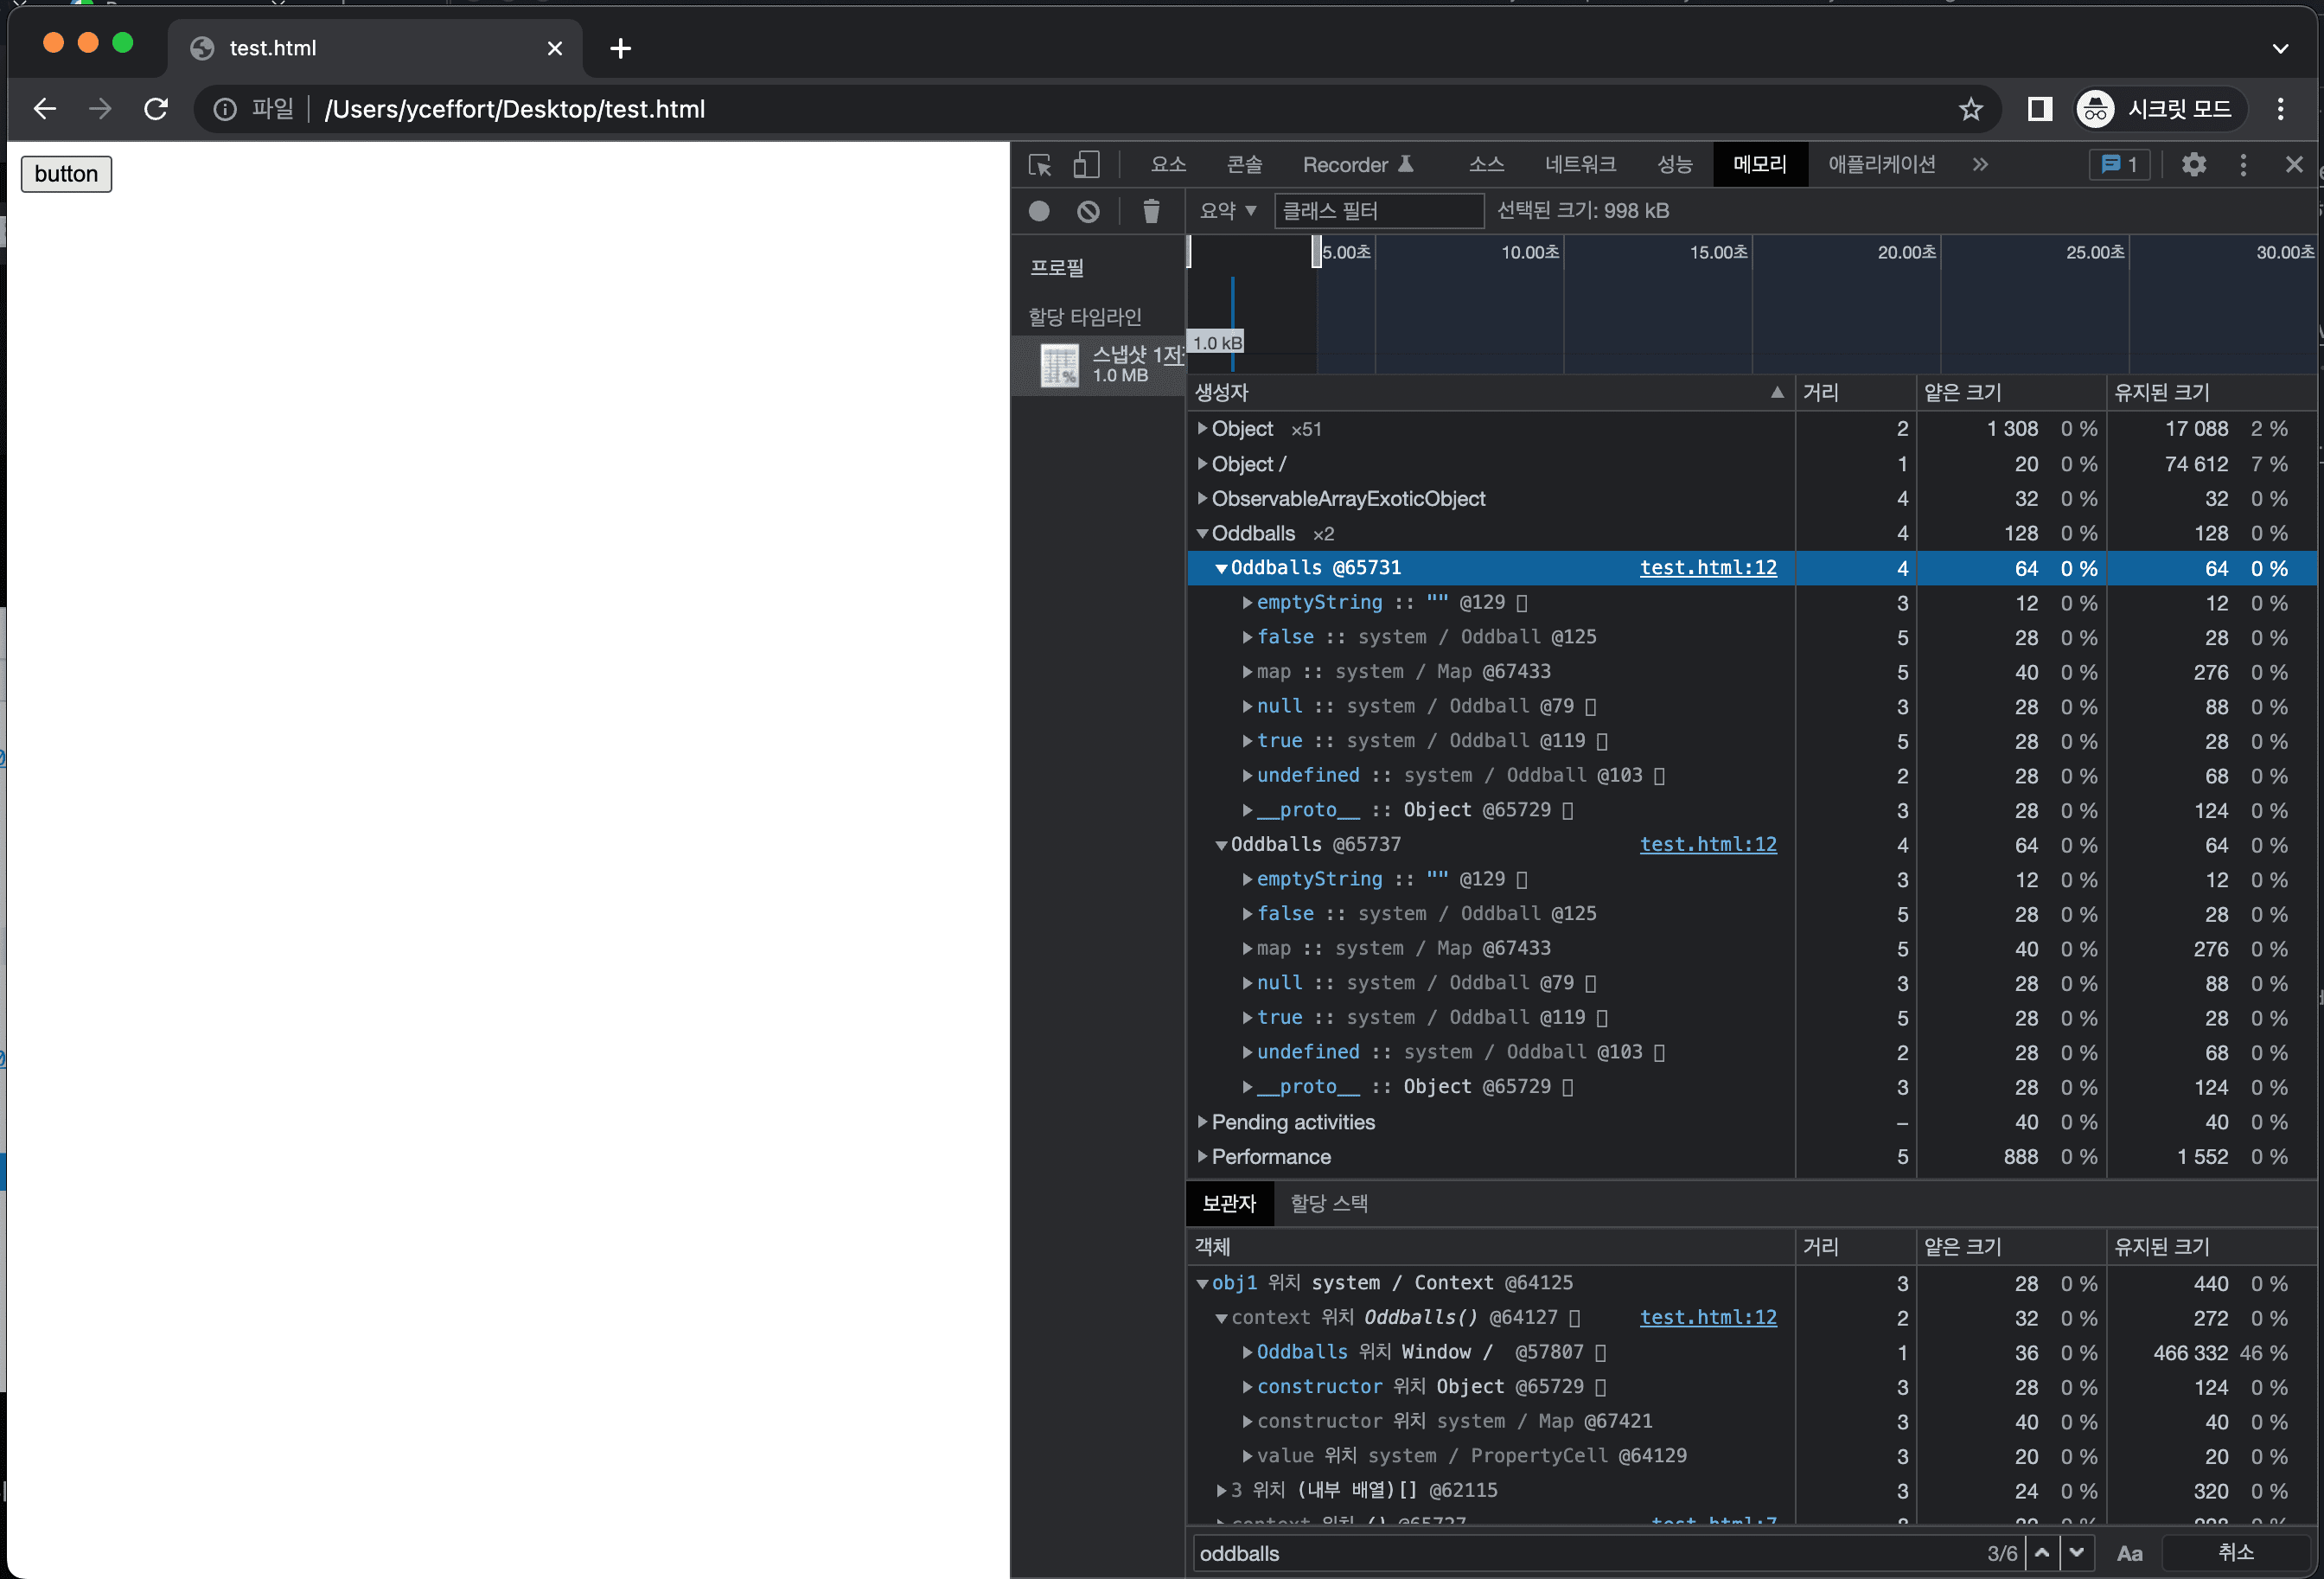Image resolution: width=2324 pixels, height=1579 pixels.
Task: Toggle the device toolbar icon
Action: (x=1087, y=164)
